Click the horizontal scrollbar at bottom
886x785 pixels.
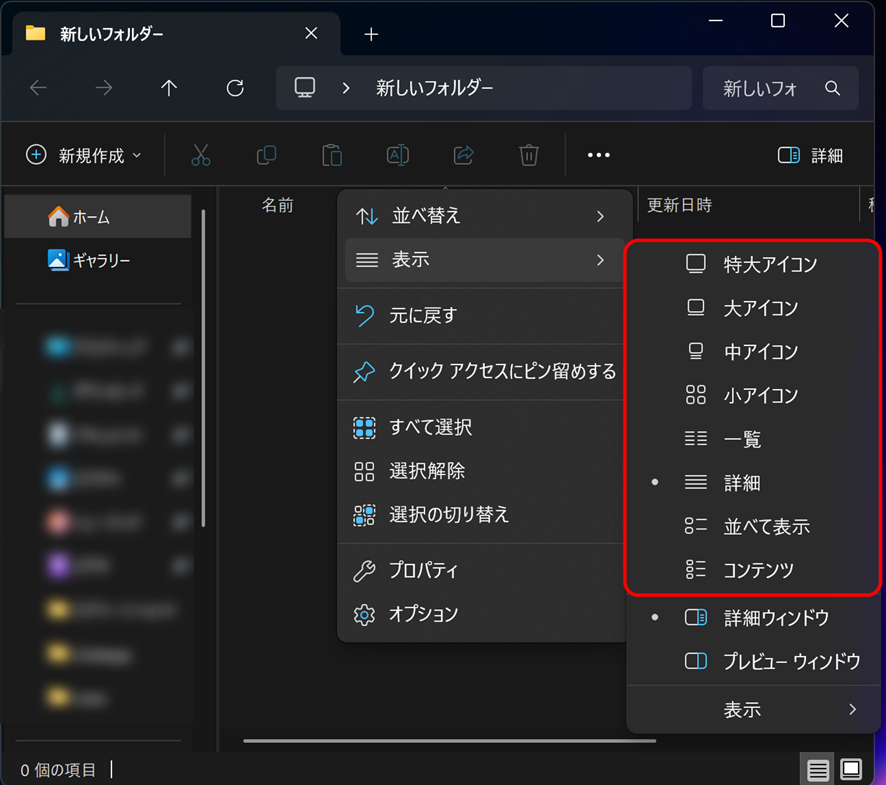pos(449,741)
